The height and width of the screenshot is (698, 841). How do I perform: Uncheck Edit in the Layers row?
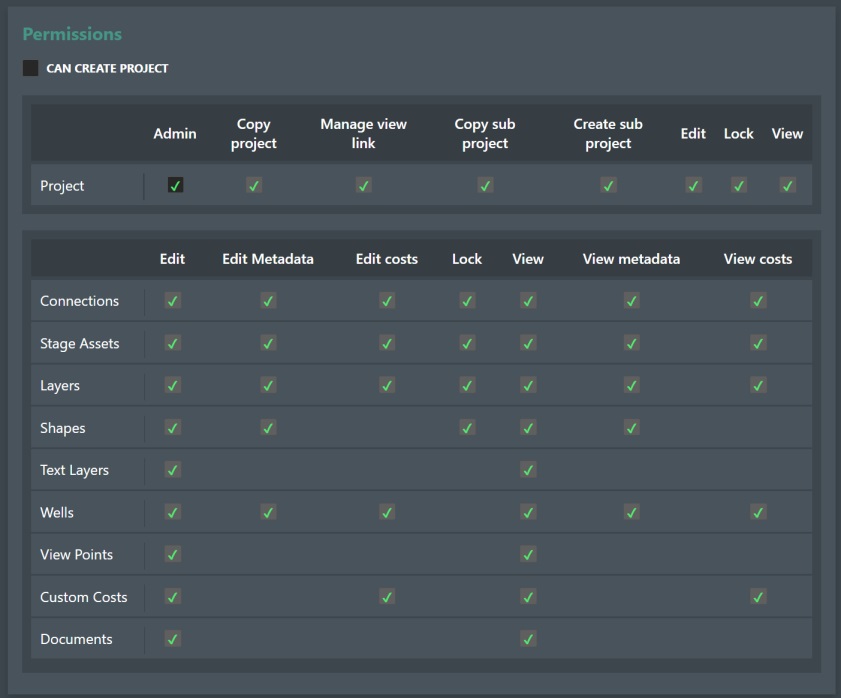coord(173,385)
